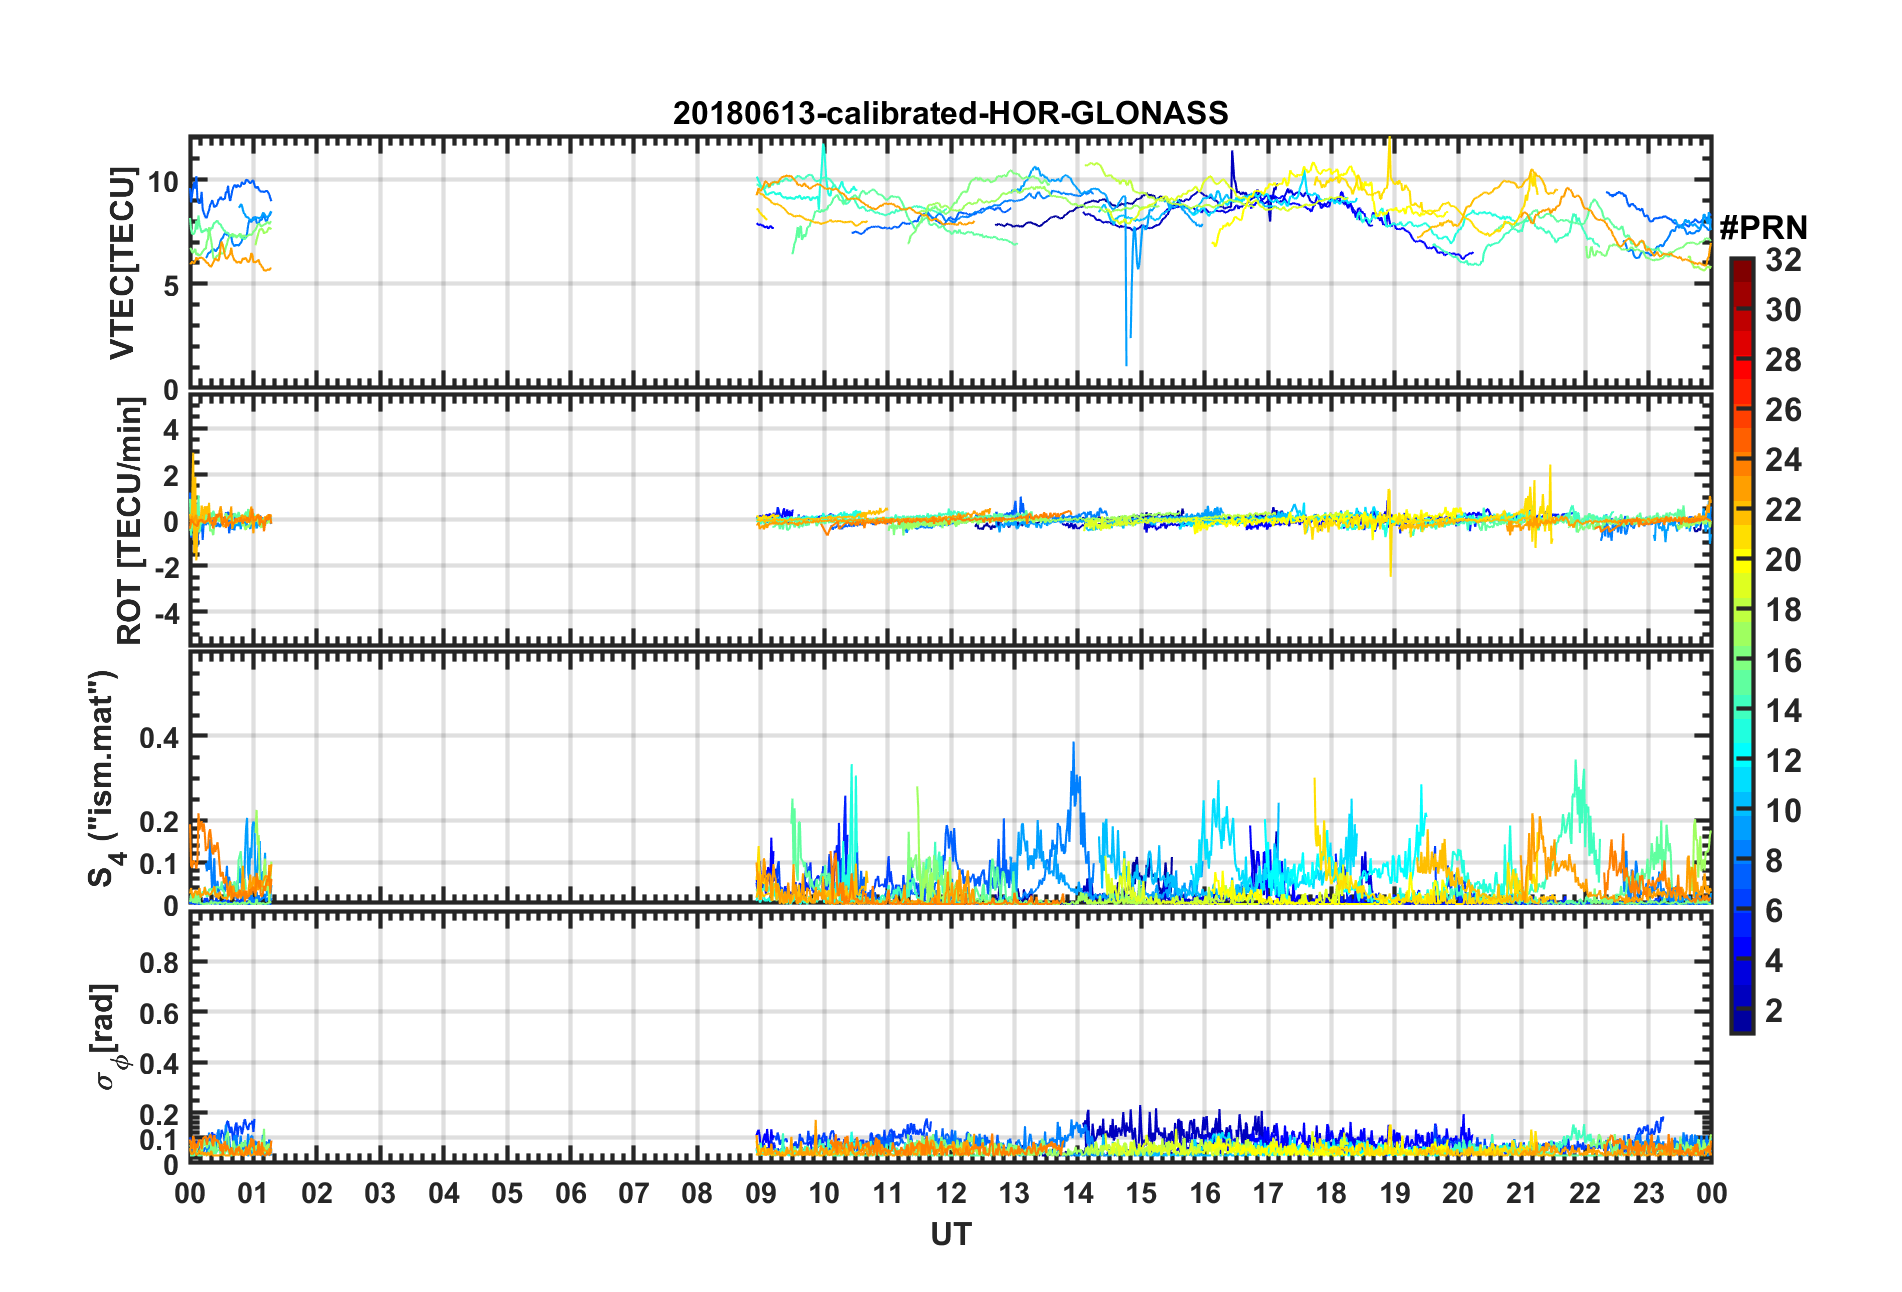Select the "VTEC[TECU]" y-axis label
The height and width of the screenshot is (1292, 1902).
tap(123, 263)
